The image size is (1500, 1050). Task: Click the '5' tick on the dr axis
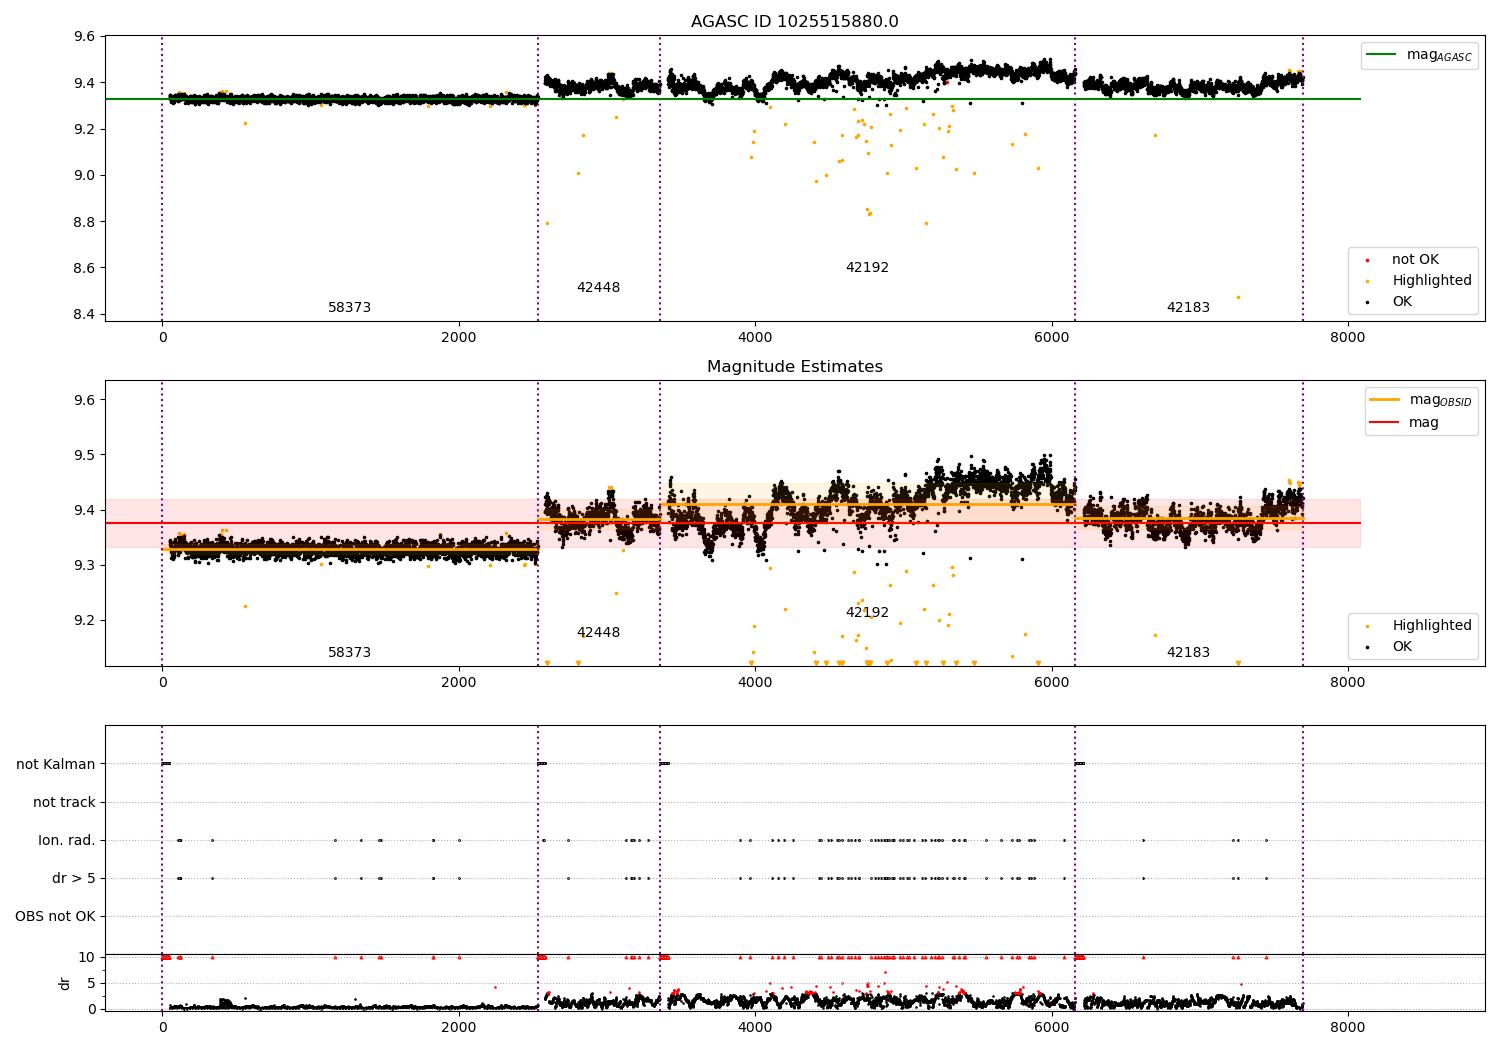91,983
